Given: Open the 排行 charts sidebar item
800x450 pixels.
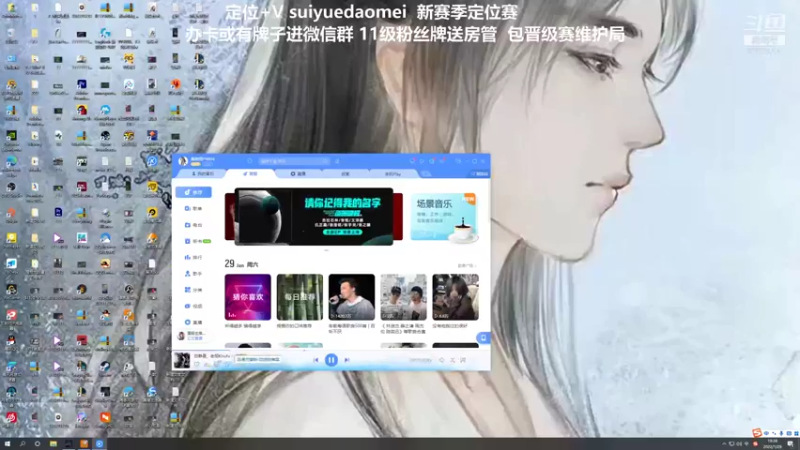Looking at the screenshot, I should pos(193,258).
